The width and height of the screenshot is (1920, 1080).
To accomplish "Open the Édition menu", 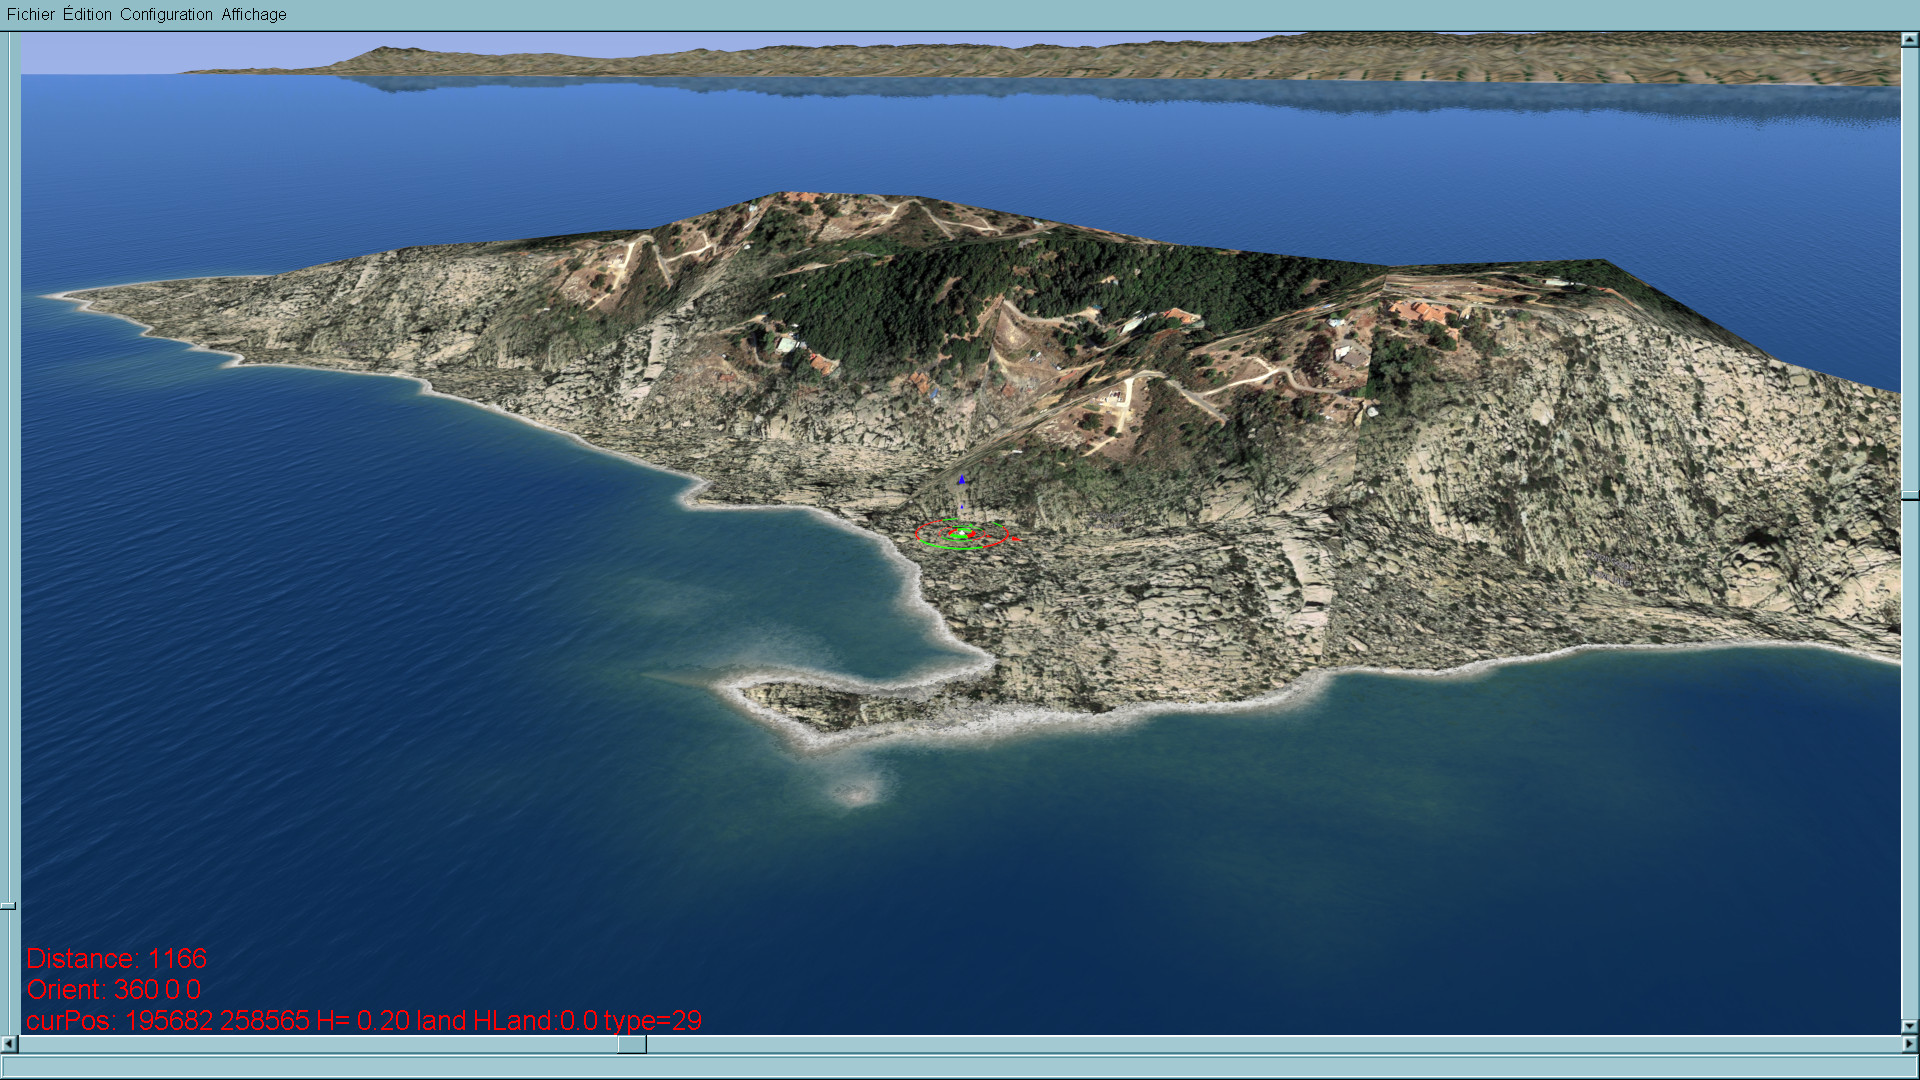I will [x=87, y=14].
